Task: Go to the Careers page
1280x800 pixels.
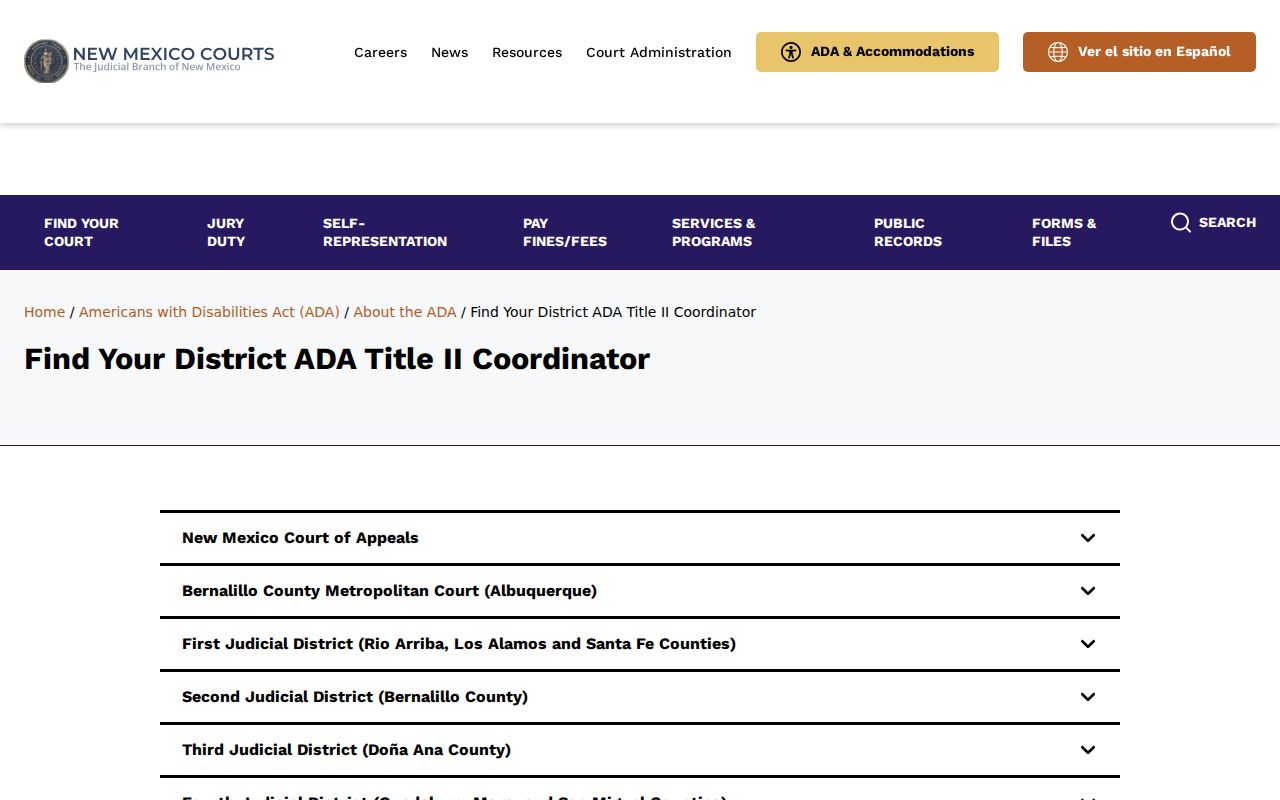Action: 380,52
